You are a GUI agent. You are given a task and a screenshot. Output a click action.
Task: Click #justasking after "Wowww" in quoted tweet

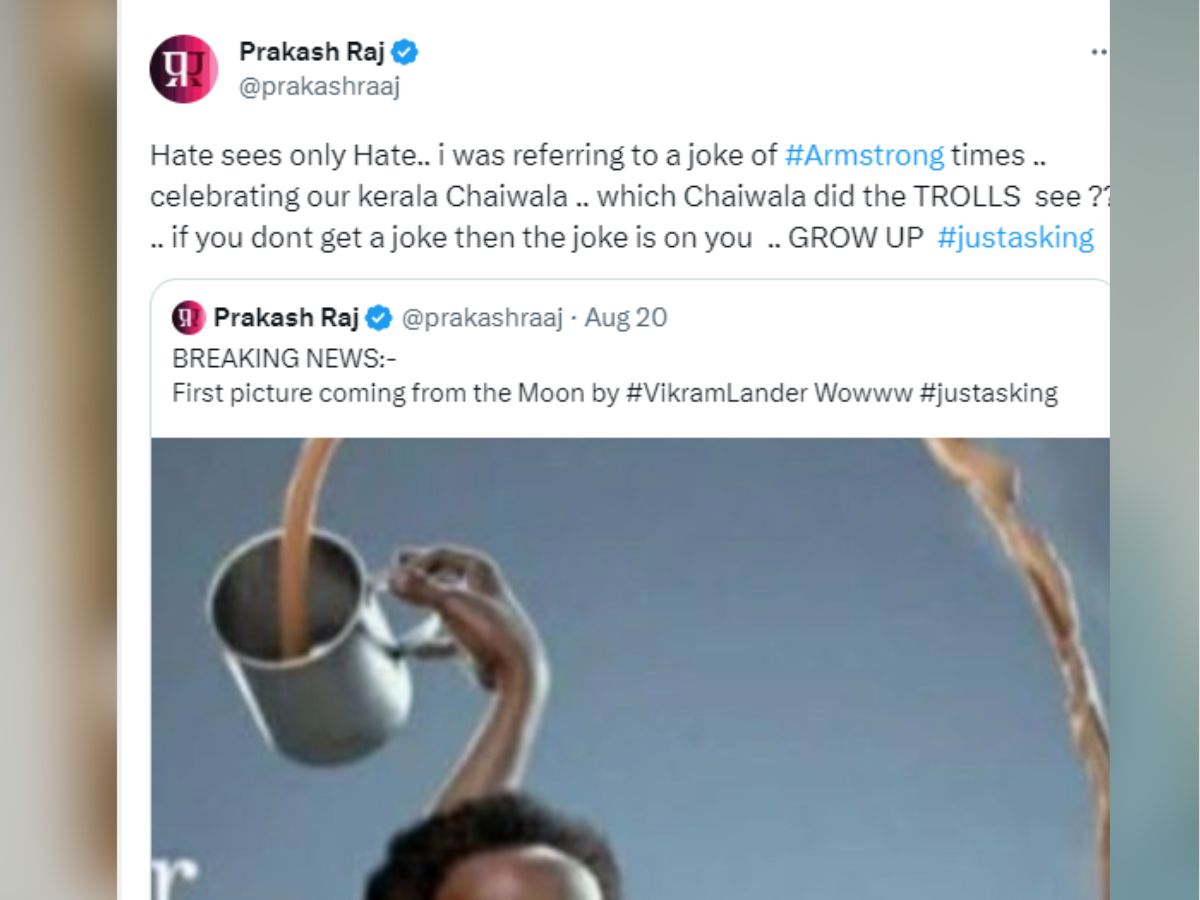point(988,393)
